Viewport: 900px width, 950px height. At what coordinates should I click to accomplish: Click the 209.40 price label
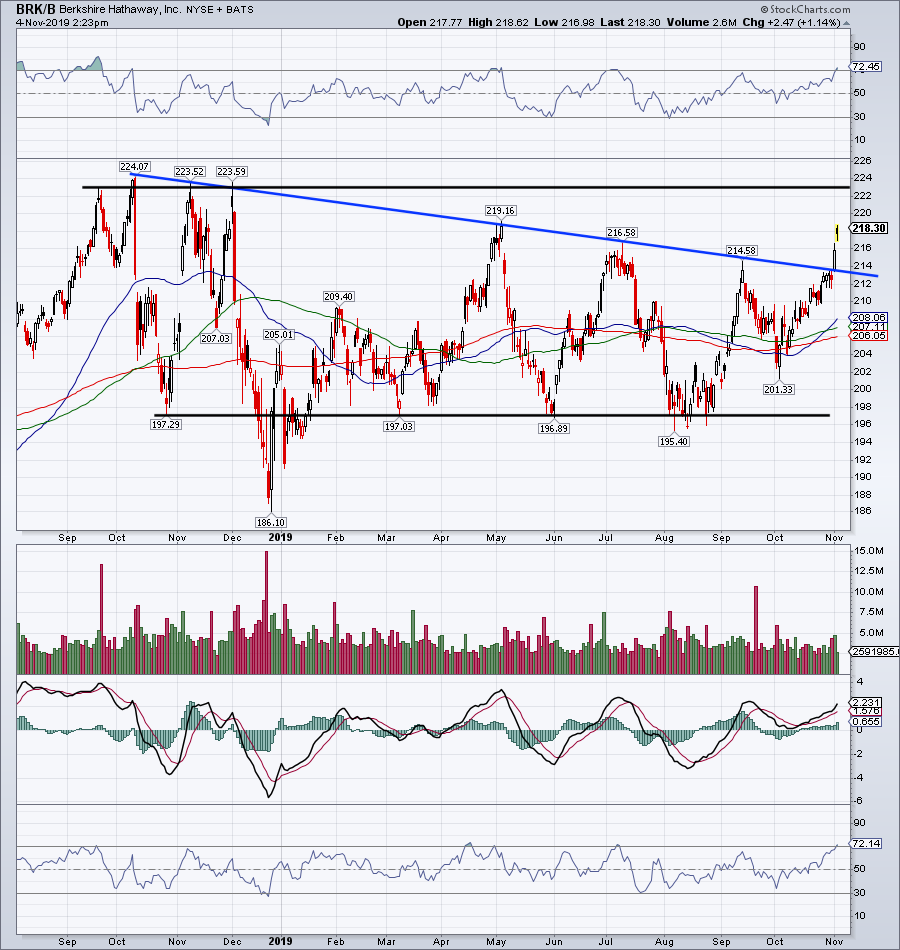[x=338, y=297]
